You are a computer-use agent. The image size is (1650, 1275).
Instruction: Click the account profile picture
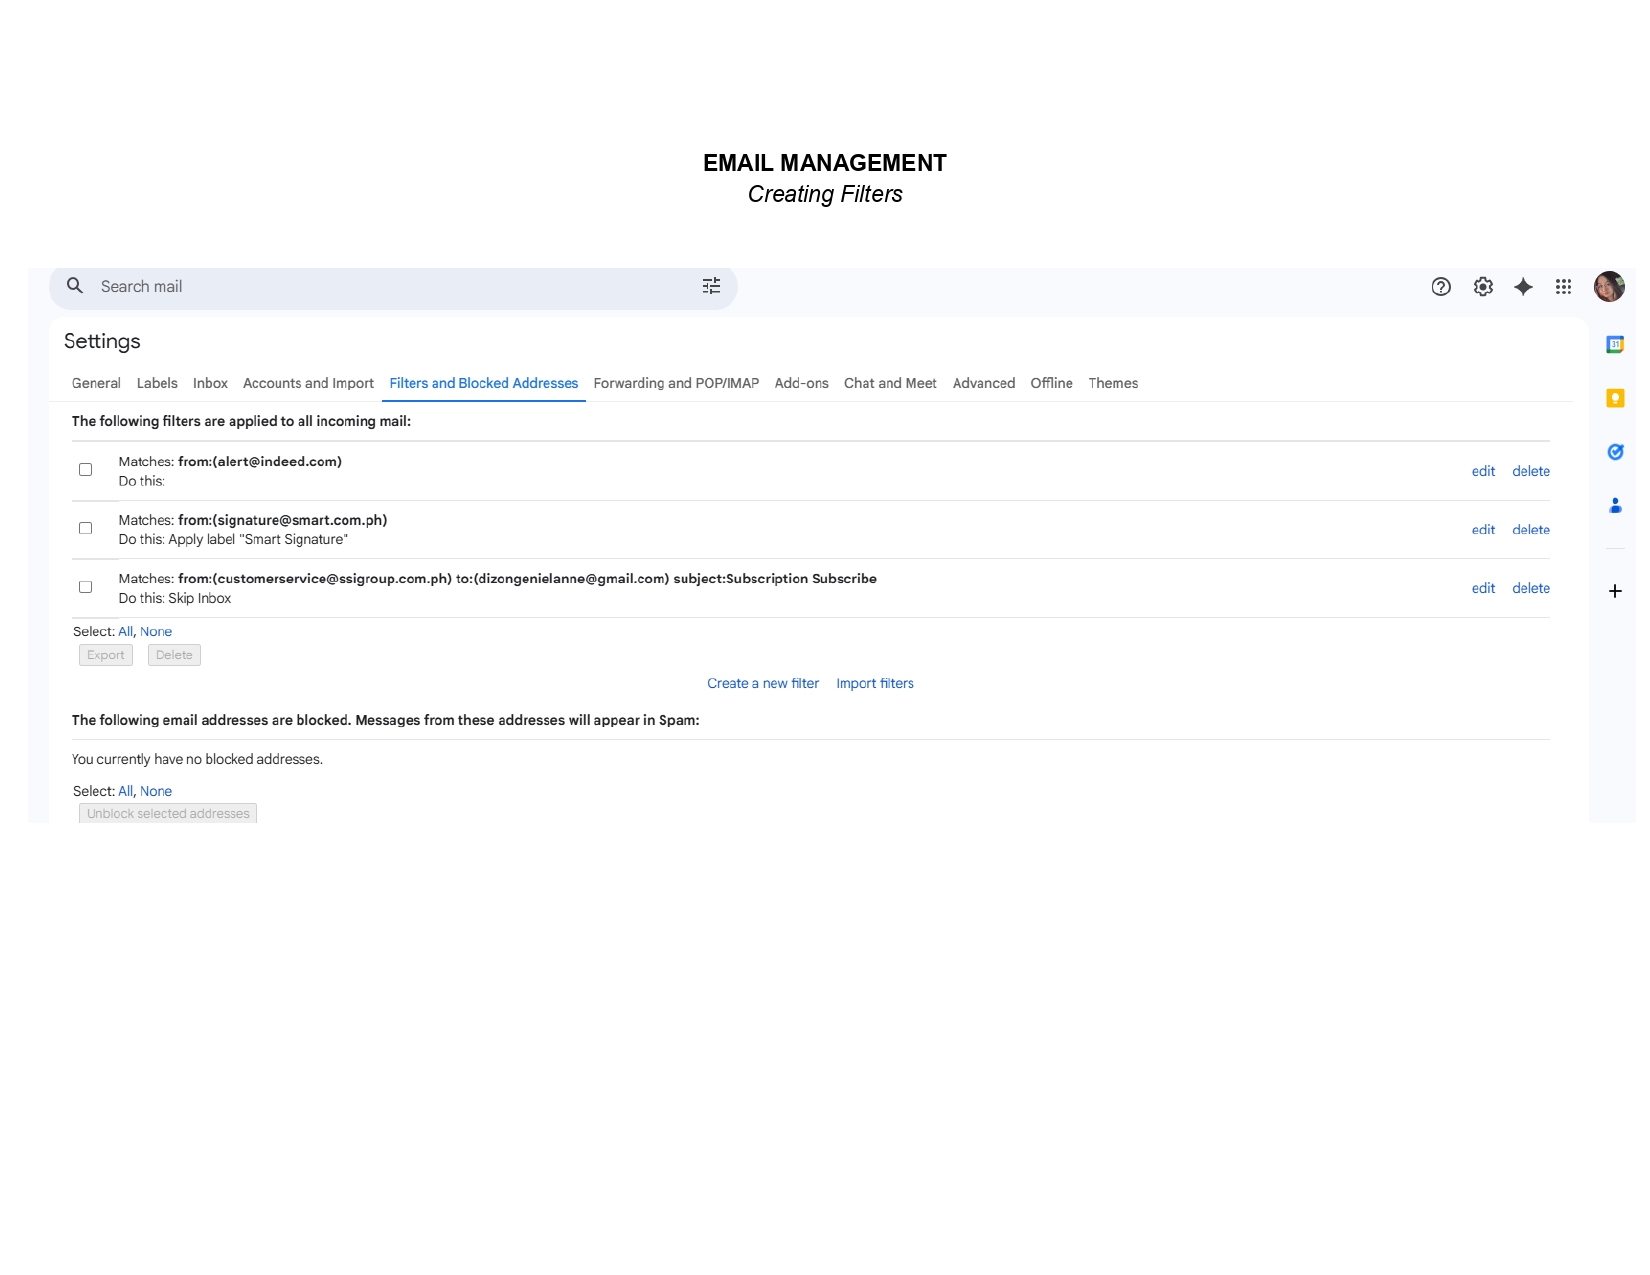(x=1608, y=287)
